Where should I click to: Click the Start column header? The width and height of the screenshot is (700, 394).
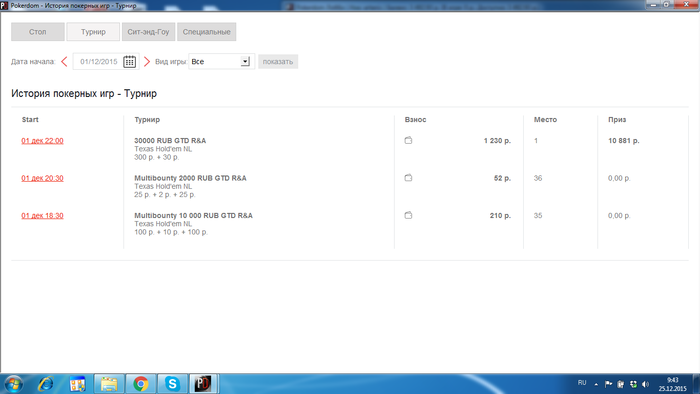pyautogui.click(x=30, y=120)
